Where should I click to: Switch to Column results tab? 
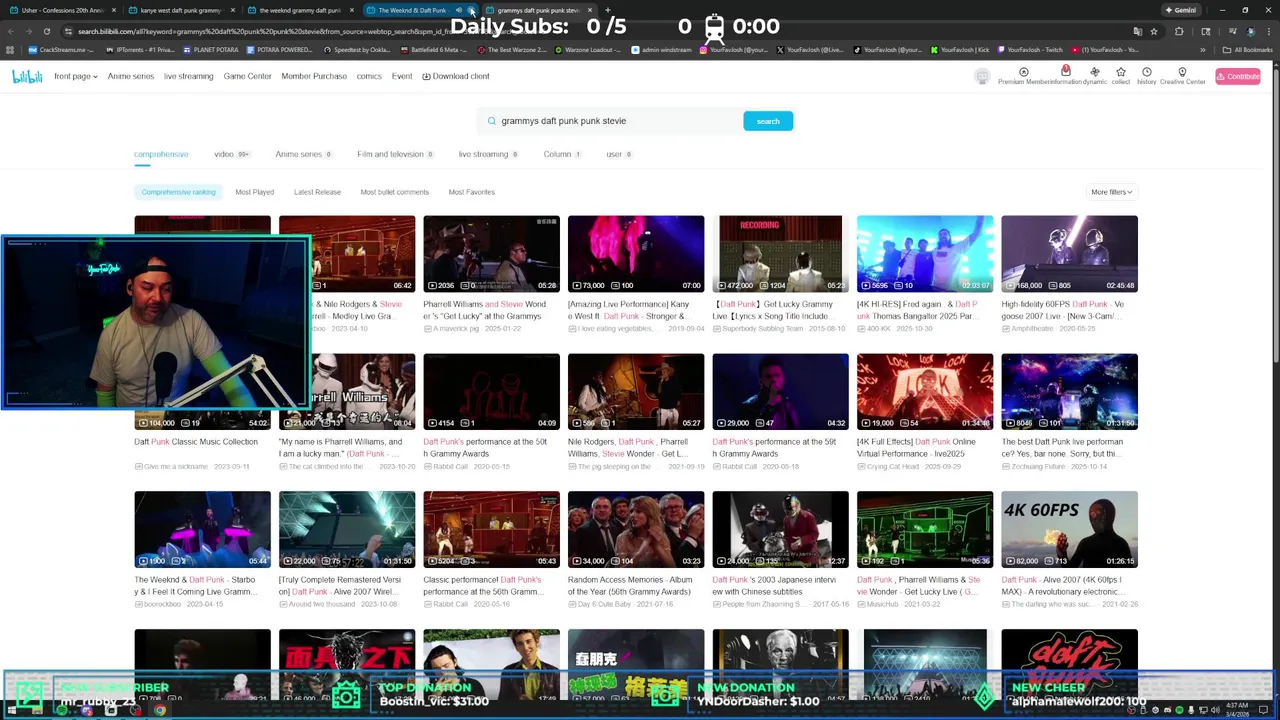click(562, 154)
